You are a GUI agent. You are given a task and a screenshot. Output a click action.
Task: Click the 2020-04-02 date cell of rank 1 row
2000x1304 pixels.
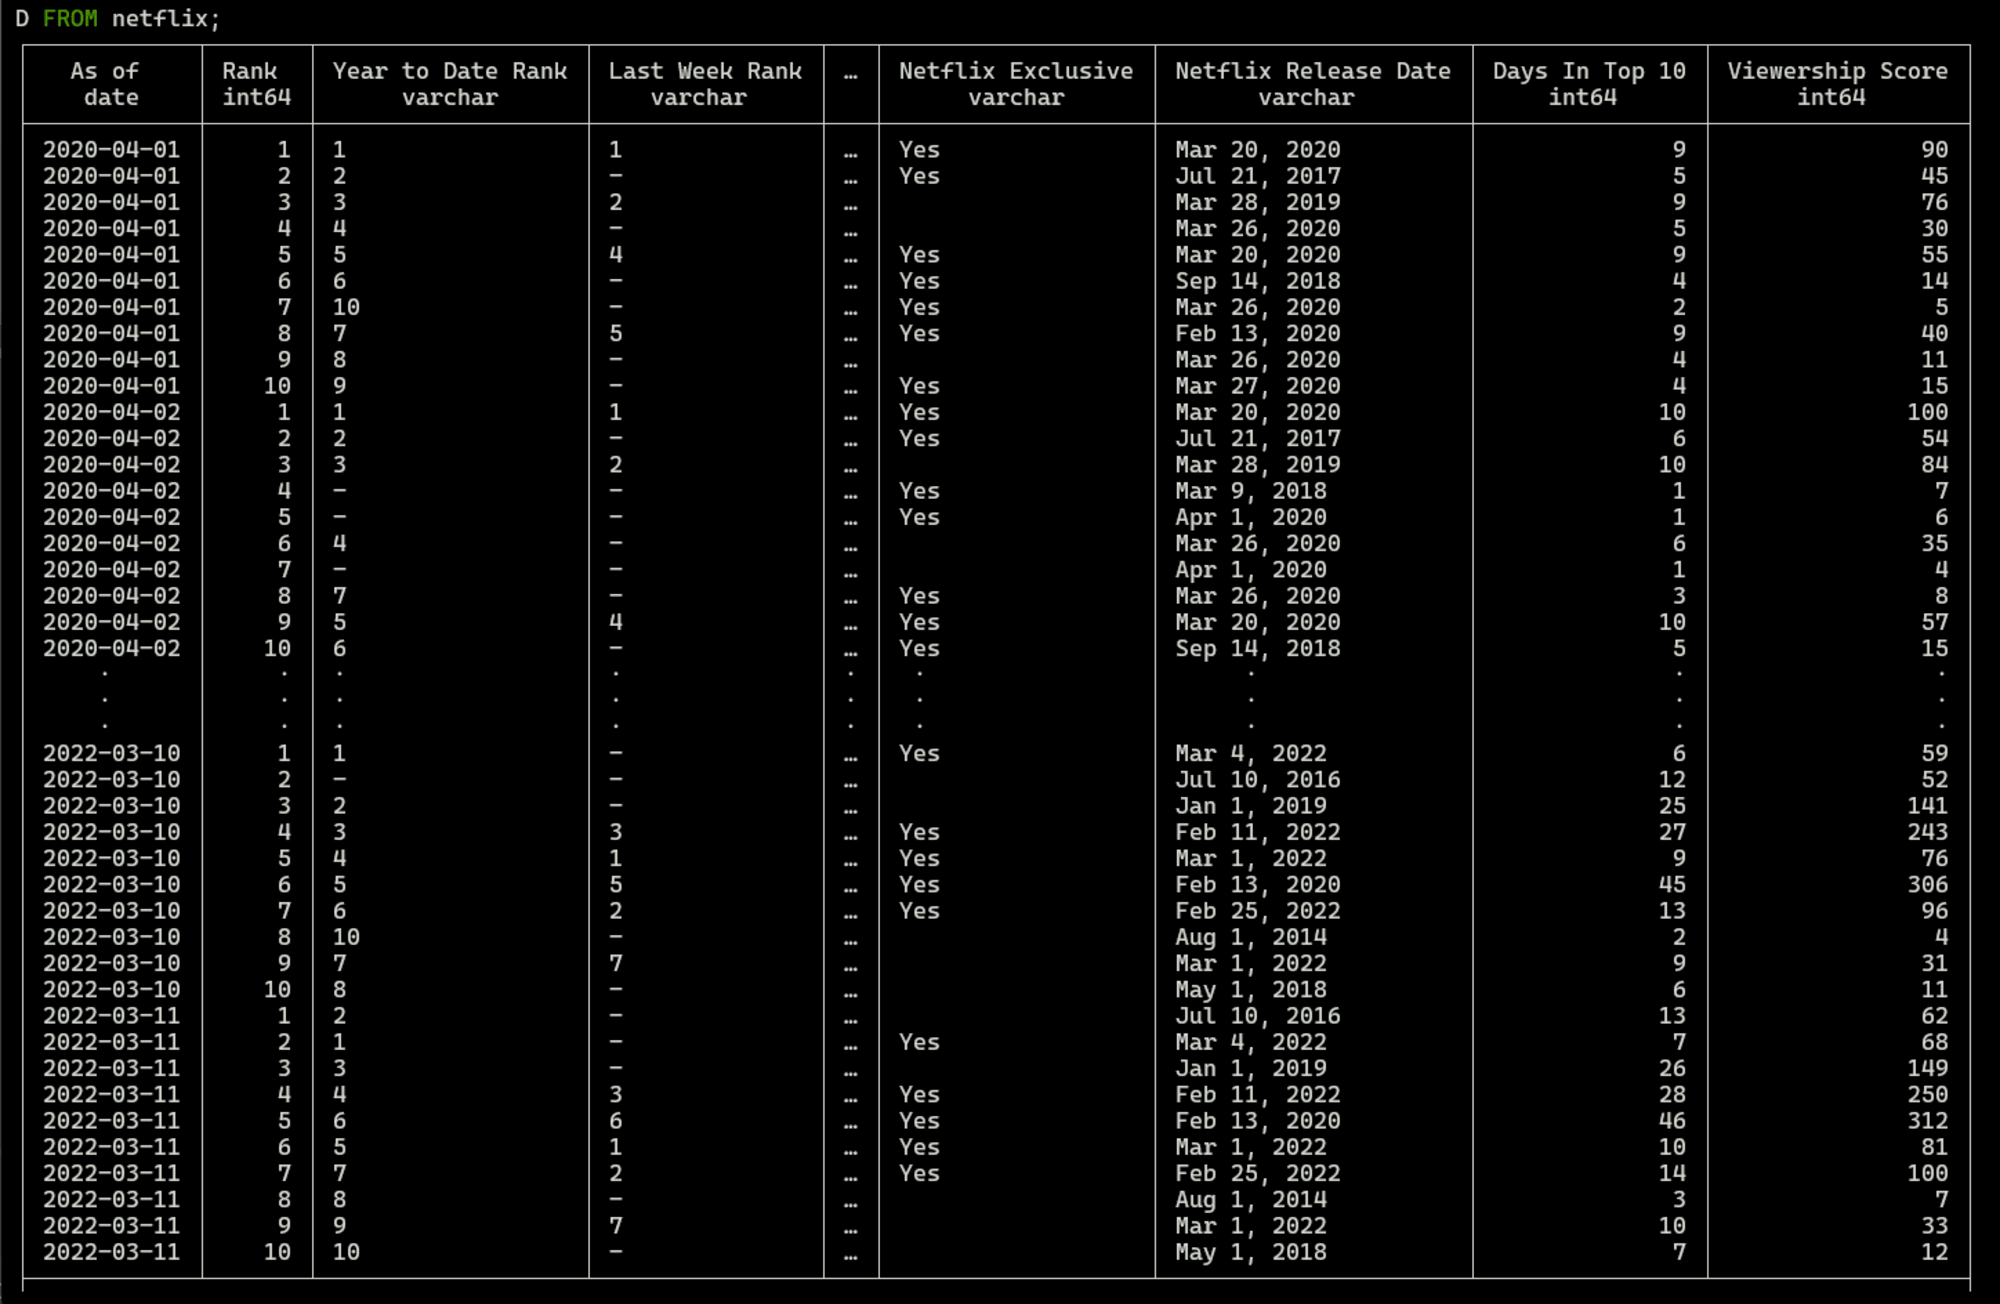pos(112,412)
